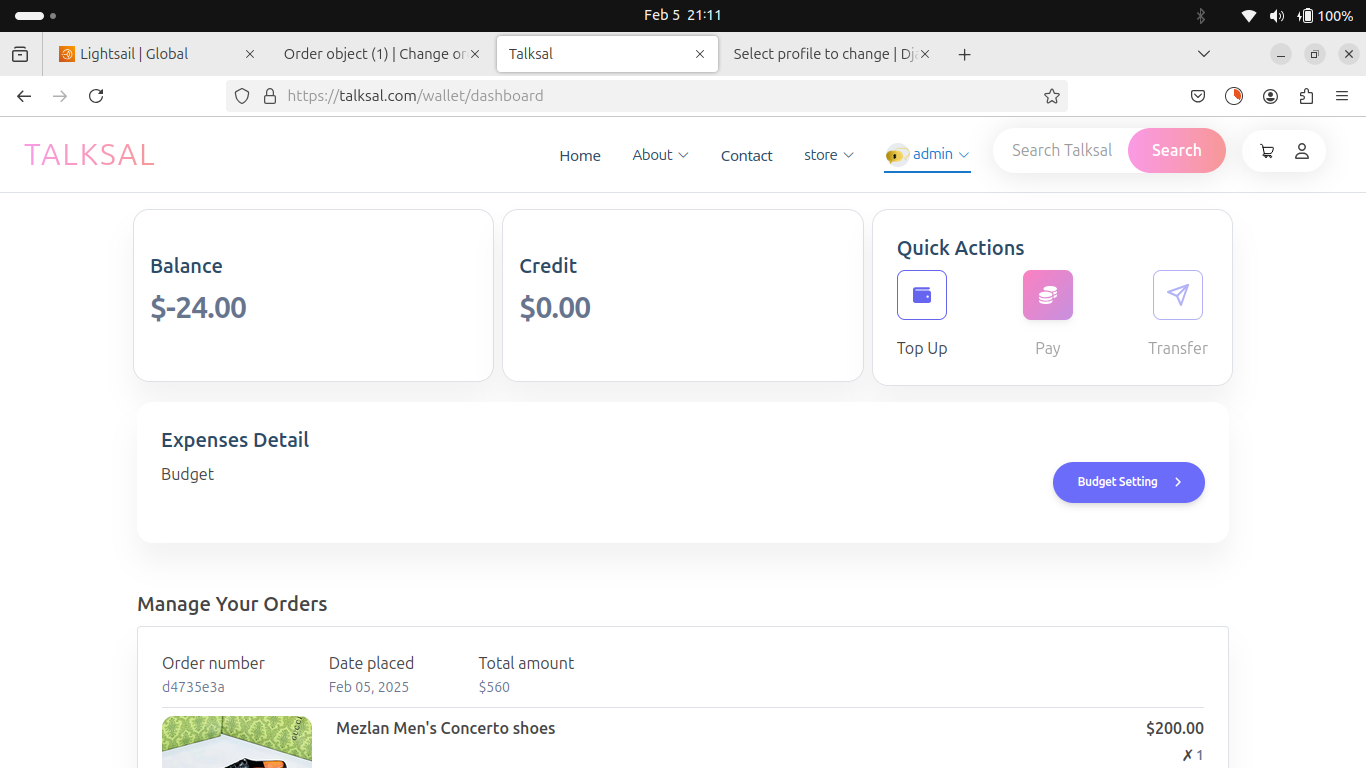1366x768 pixels.
Task: Switch to the Order object (1) tab
Action: click(382, 54)
